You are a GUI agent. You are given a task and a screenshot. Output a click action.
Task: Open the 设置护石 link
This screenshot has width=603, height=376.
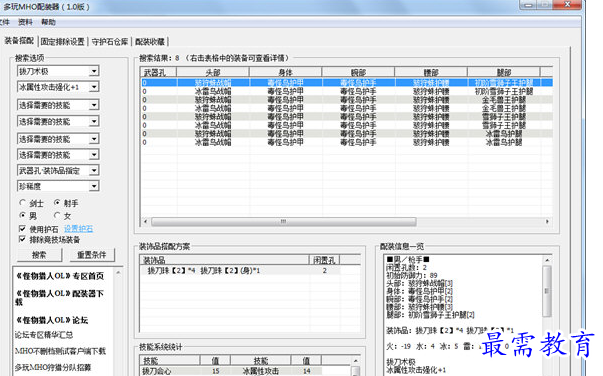tap(78, 229)
